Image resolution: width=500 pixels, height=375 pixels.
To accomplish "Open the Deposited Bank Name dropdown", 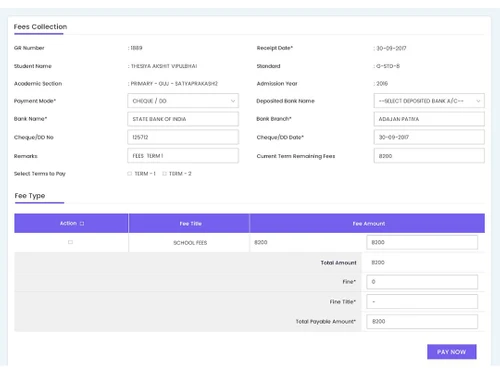I will (x=429, y=101).
